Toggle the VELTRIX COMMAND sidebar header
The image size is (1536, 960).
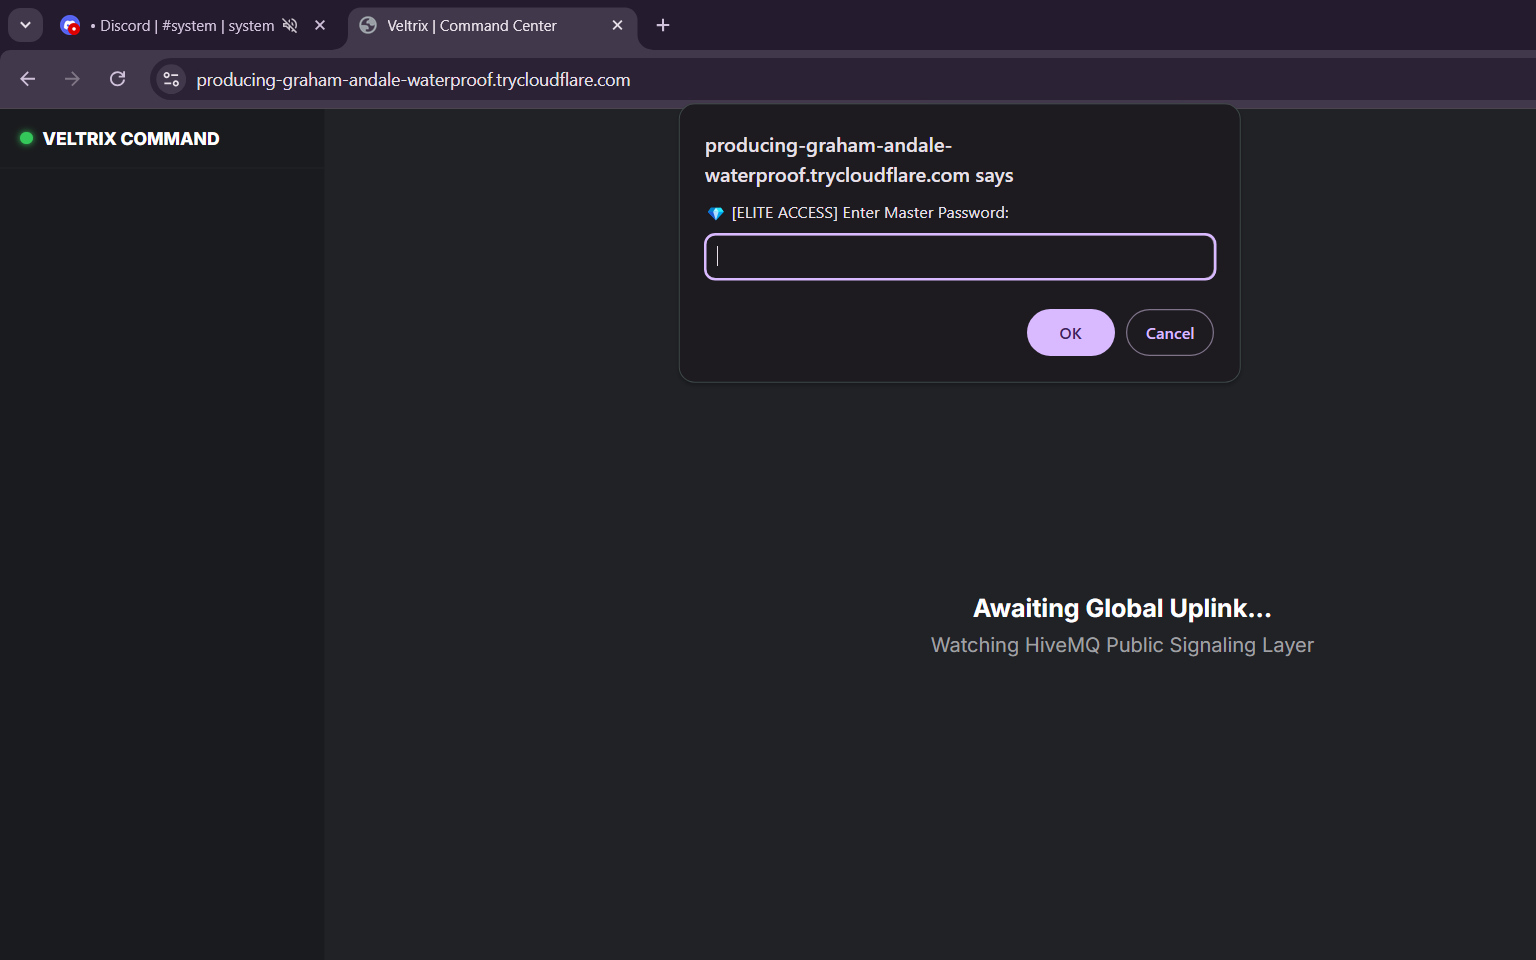pyautogui.click(x=130, y=138)
